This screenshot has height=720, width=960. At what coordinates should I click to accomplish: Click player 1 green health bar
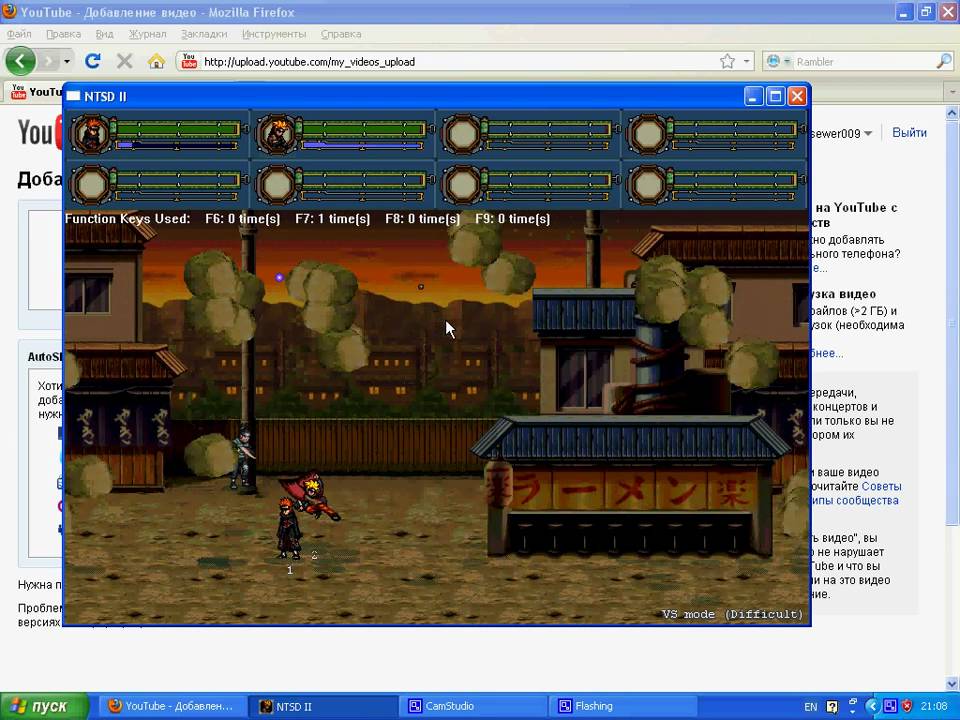(x=178, y=129)
